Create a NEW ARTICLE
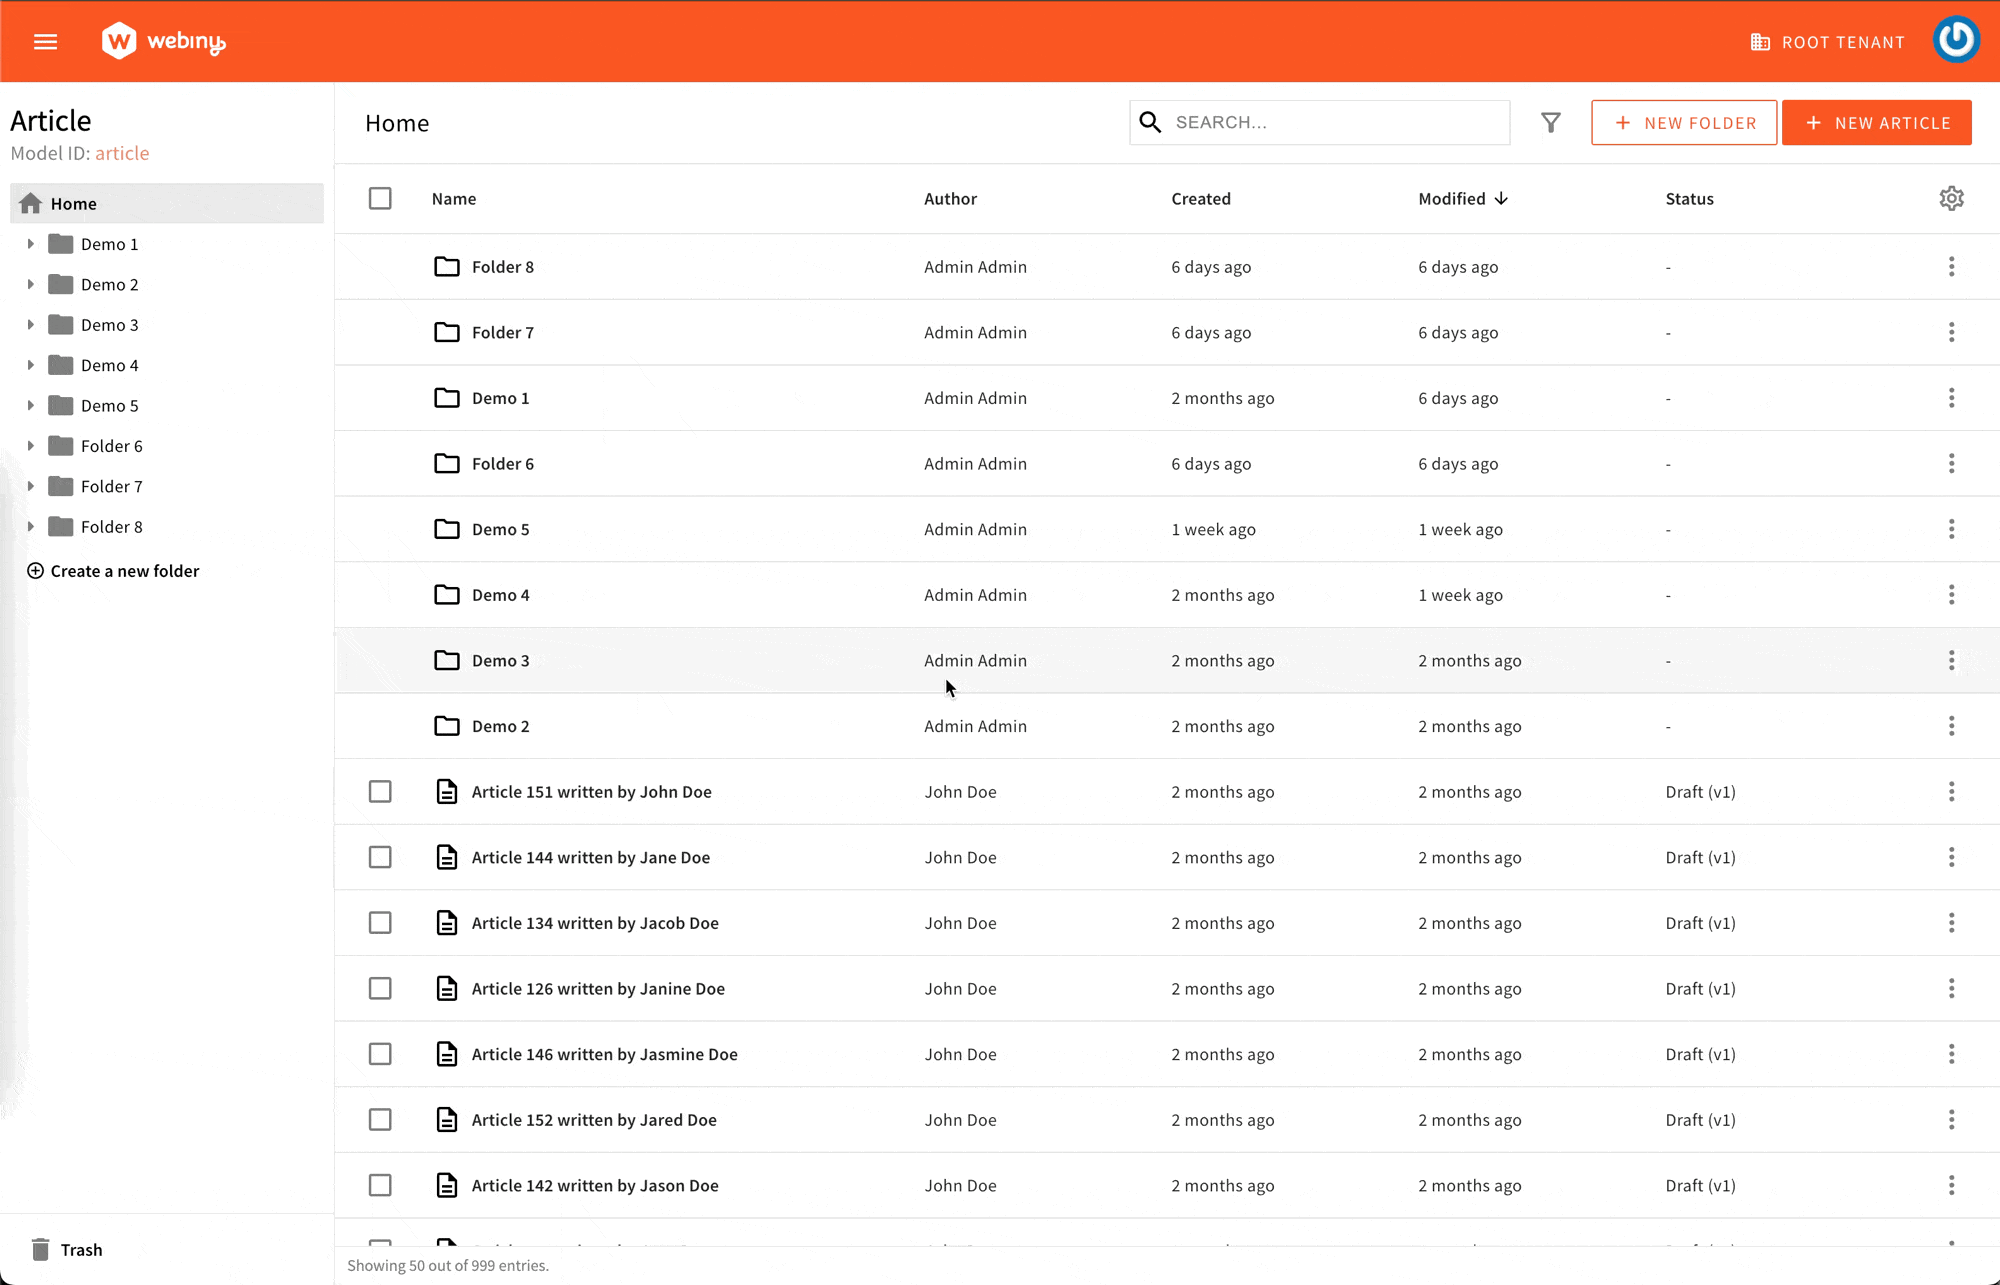Screen dimensions: 2000x1285 (x=1877, y=122)
